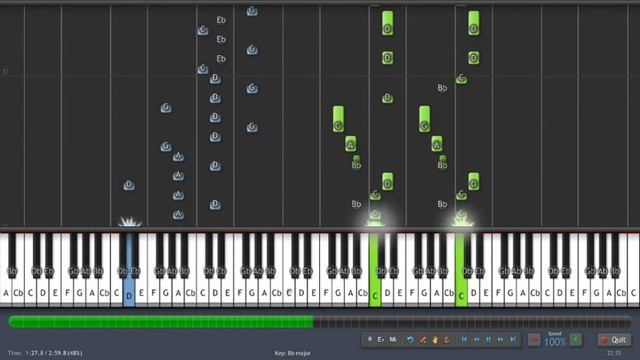This screenshot has height=360, width=640.
Task: Pause the song playback
Action: point(489,340)
